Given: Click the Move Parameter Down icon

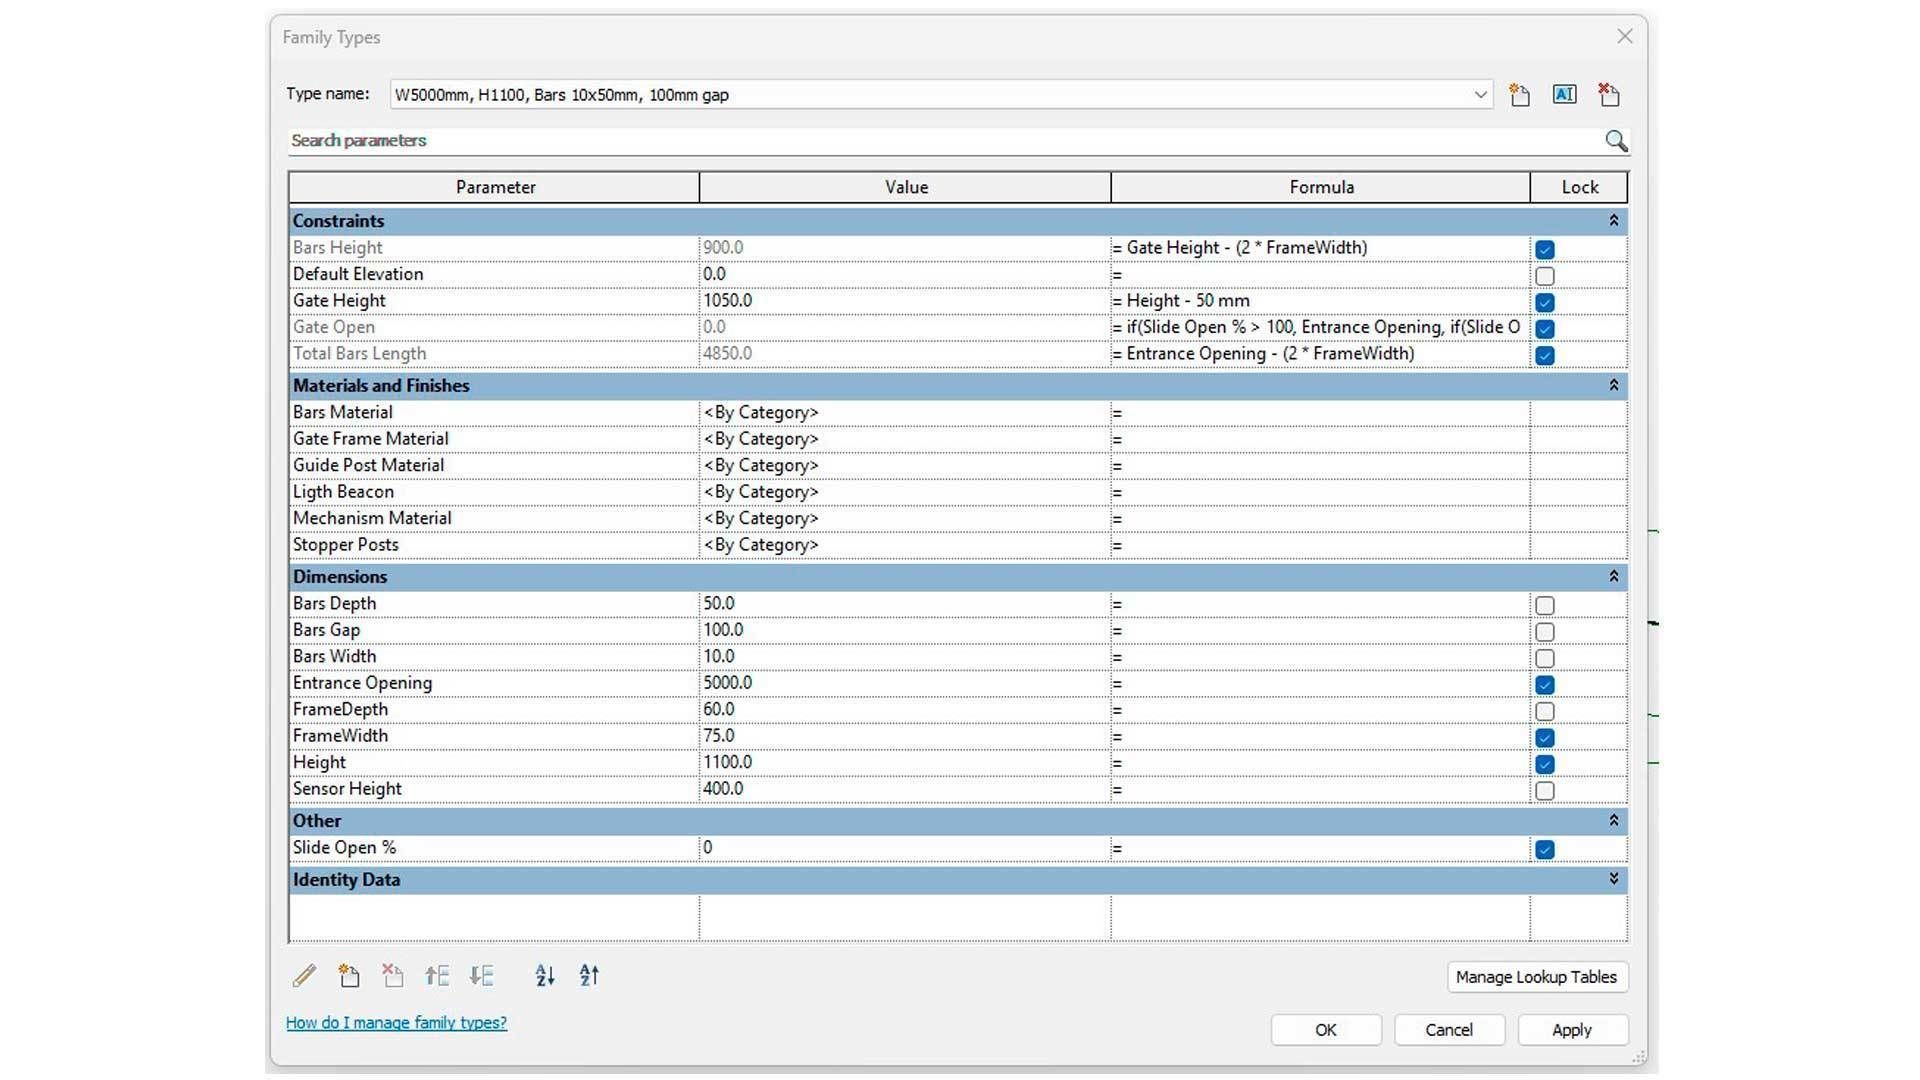Looking at the screenshot, I should click(x=481, y=976).
